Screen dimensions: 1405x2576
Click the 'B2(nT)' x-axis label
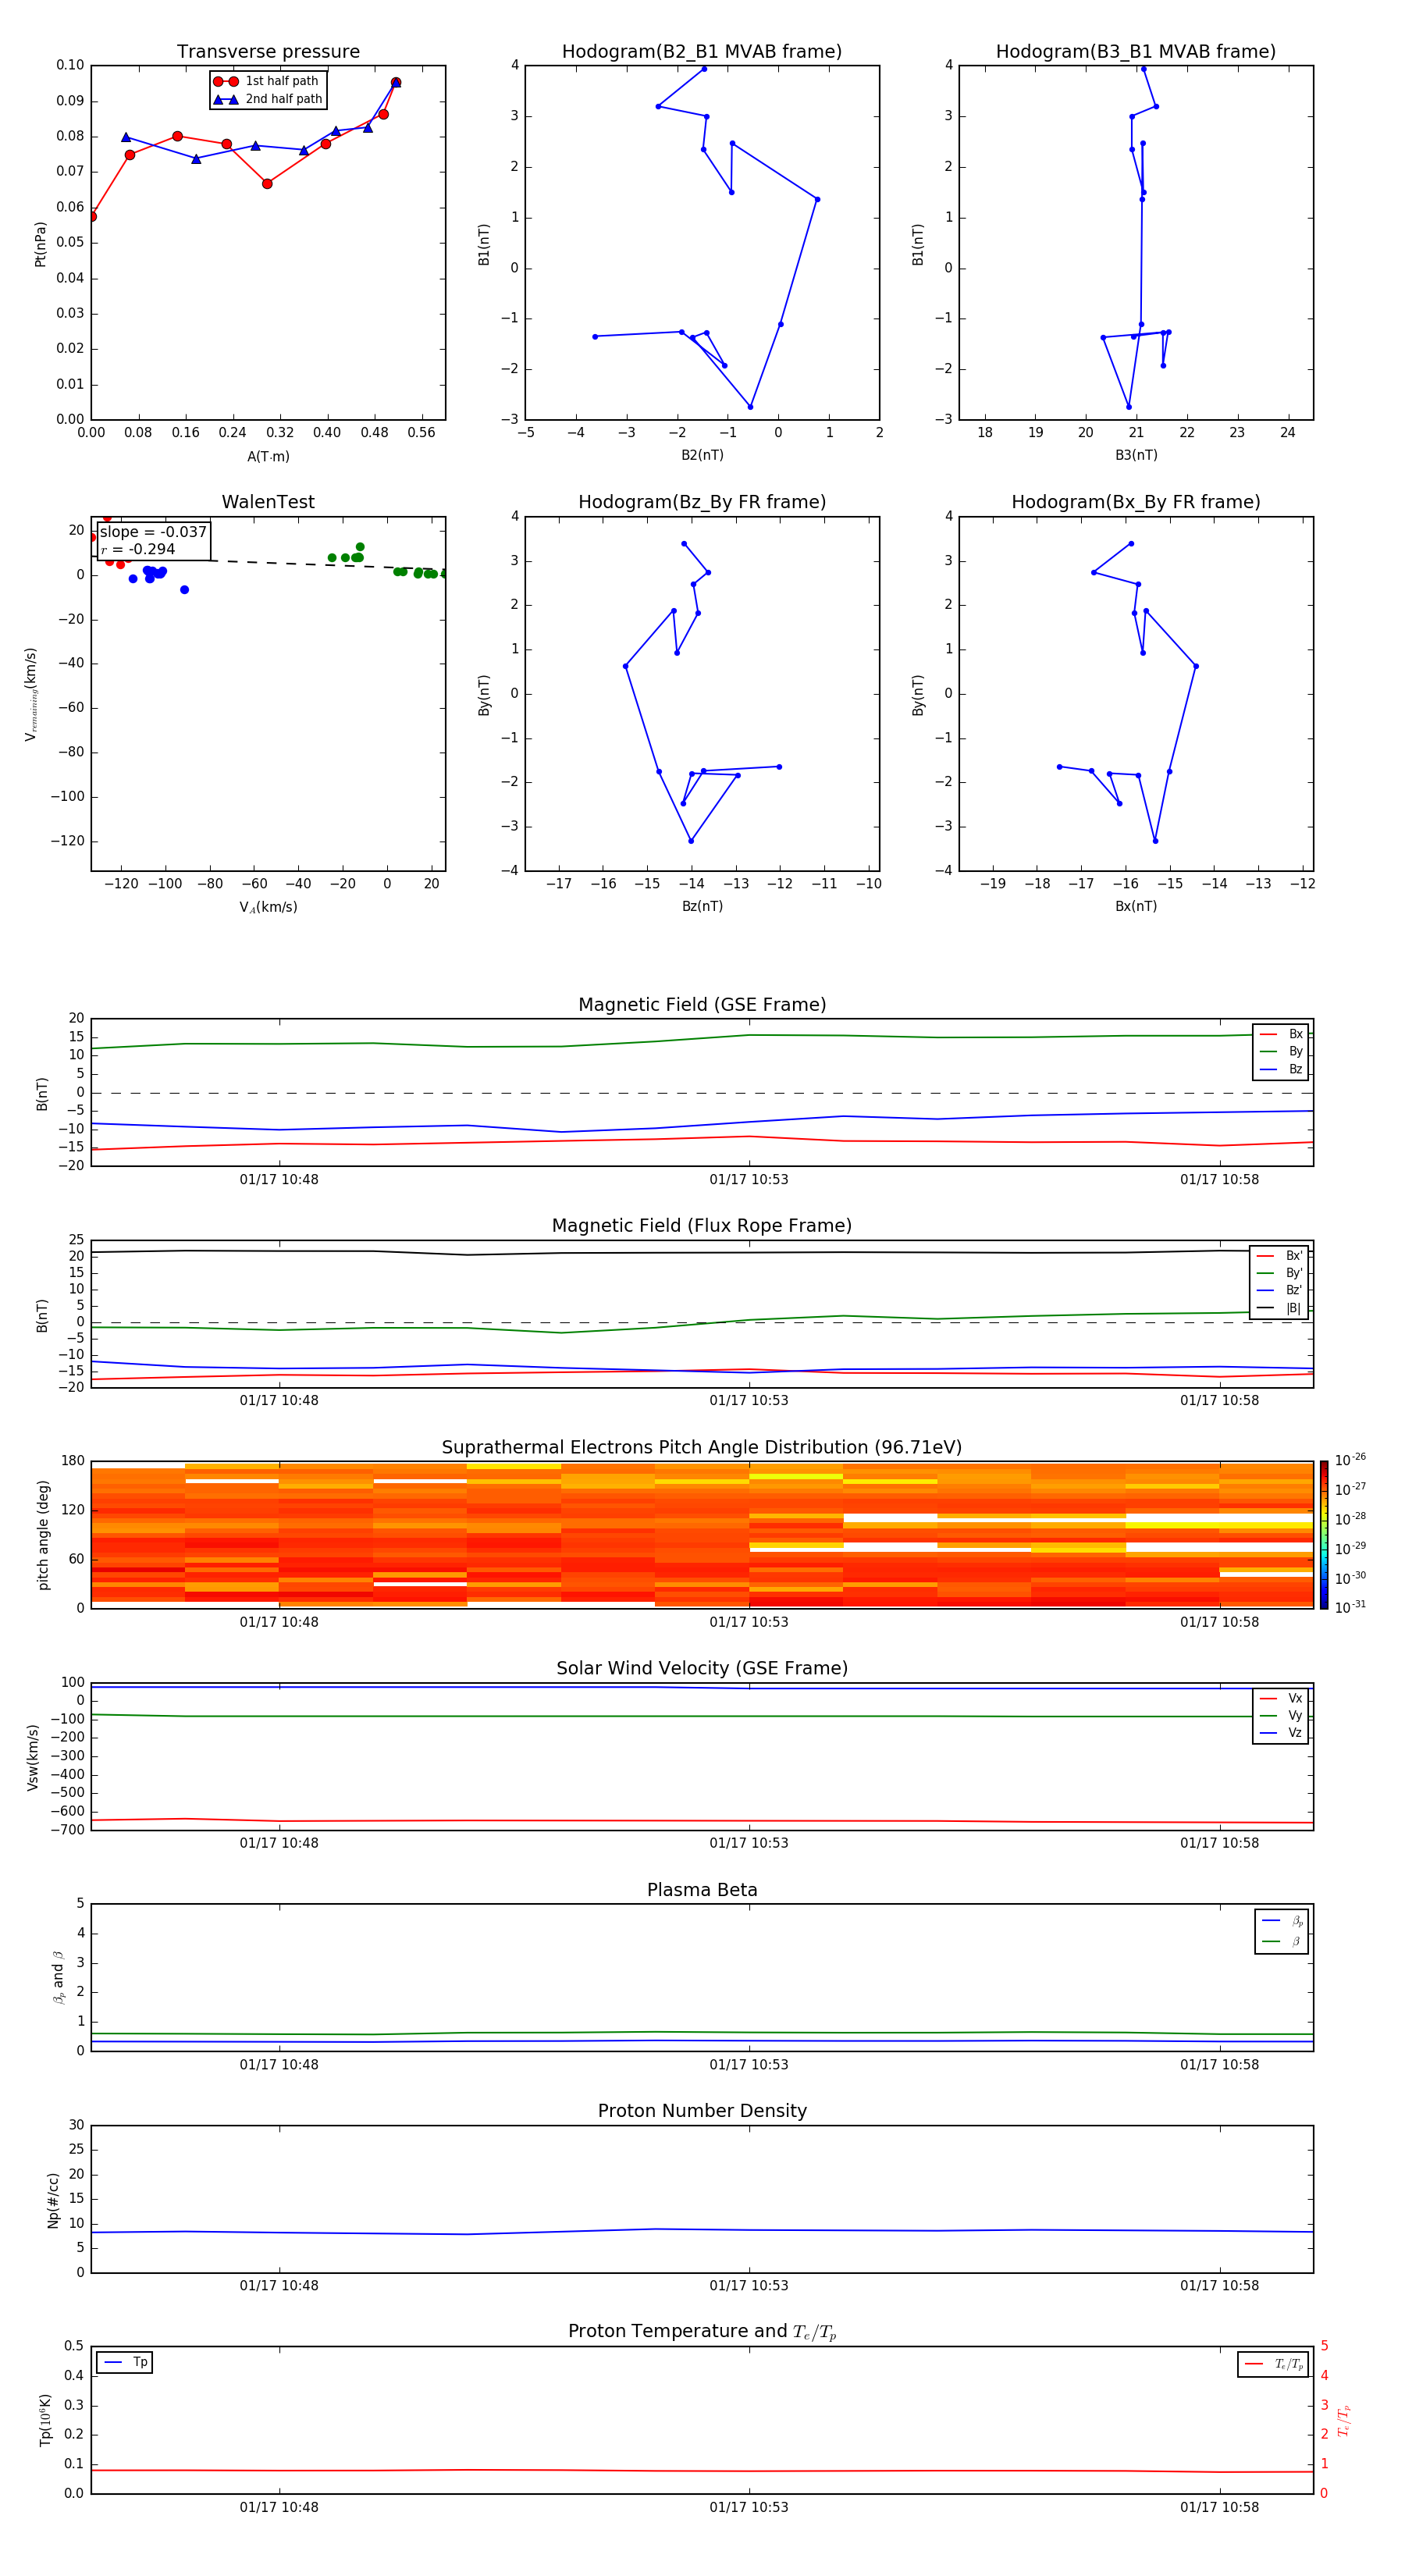coord(702,455)
